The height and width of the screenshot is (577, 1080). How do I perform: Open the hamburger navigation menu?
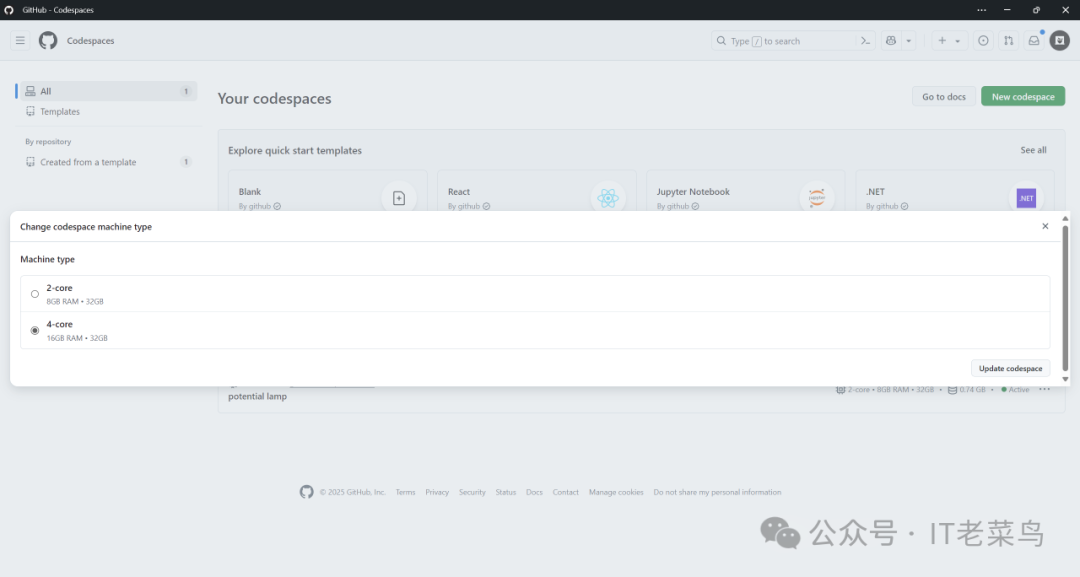(20, 41)
